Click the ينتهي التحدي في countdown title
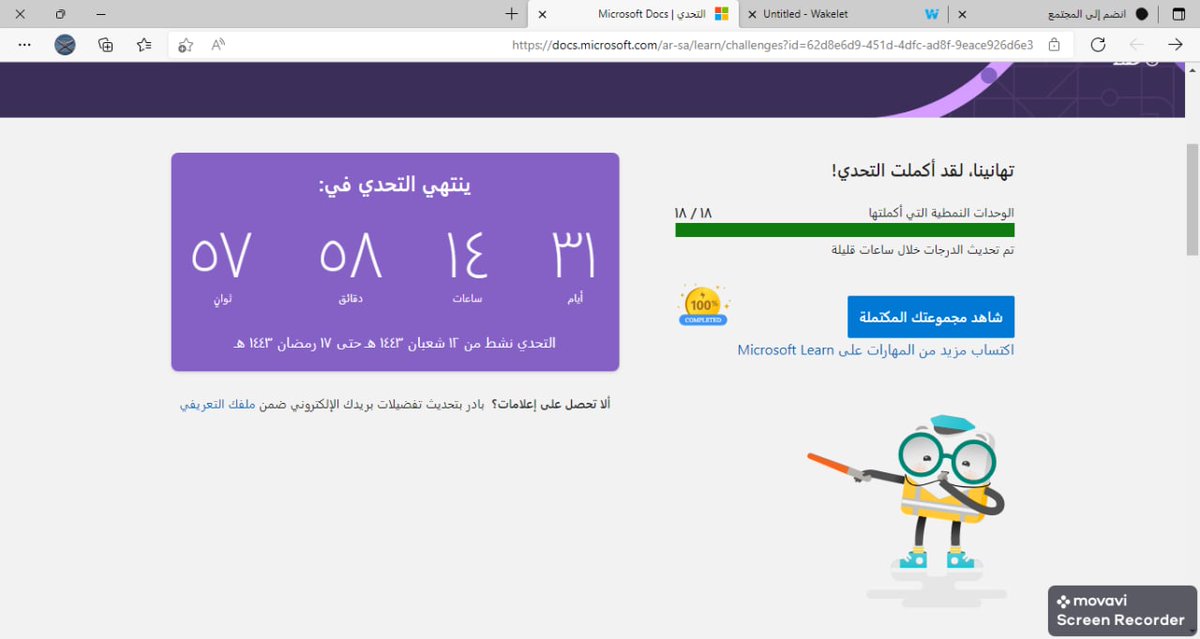The height and width of the screenshot is (639, 1200). [x=395, y=186]
